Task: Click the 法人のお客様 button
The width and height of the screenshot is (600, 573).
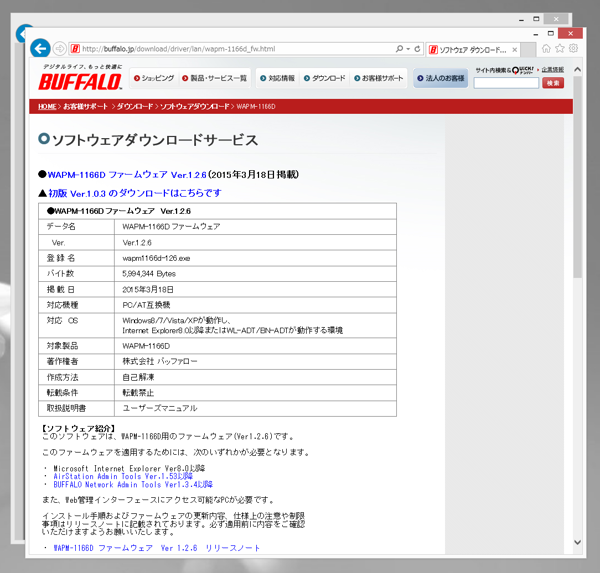Action: (440, 78)
